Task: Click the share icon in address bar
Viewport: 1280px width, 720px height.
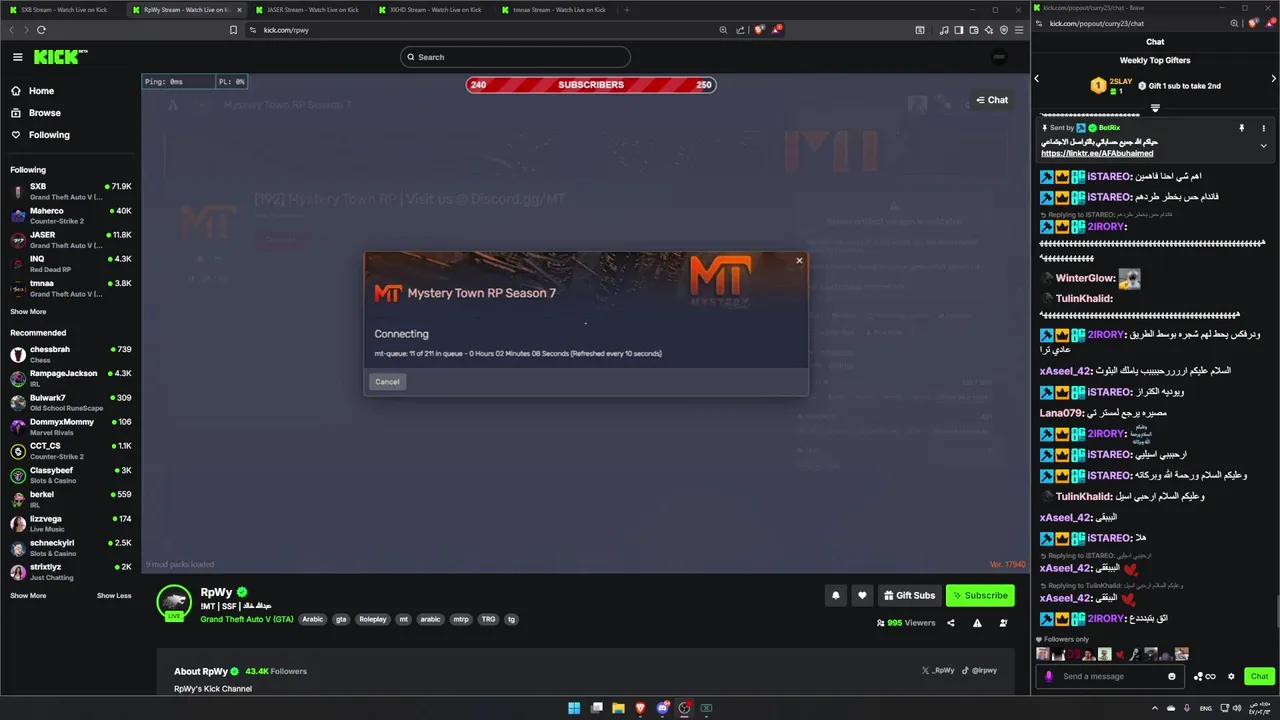Action: pyautogui.click(x=741, y=30)
